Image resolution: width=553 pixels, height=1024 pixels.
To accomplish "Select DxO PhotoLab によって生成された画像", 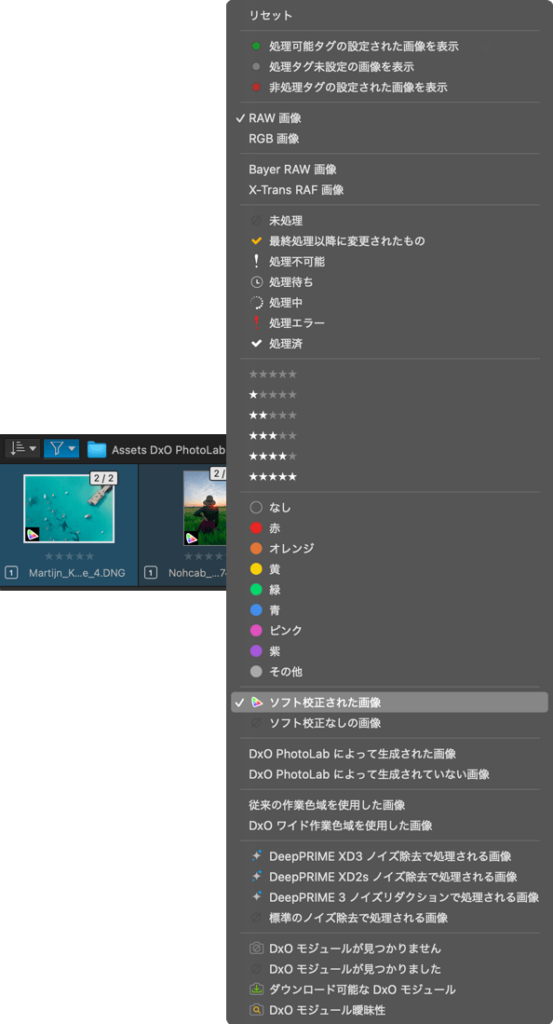I will coord(389,754).
